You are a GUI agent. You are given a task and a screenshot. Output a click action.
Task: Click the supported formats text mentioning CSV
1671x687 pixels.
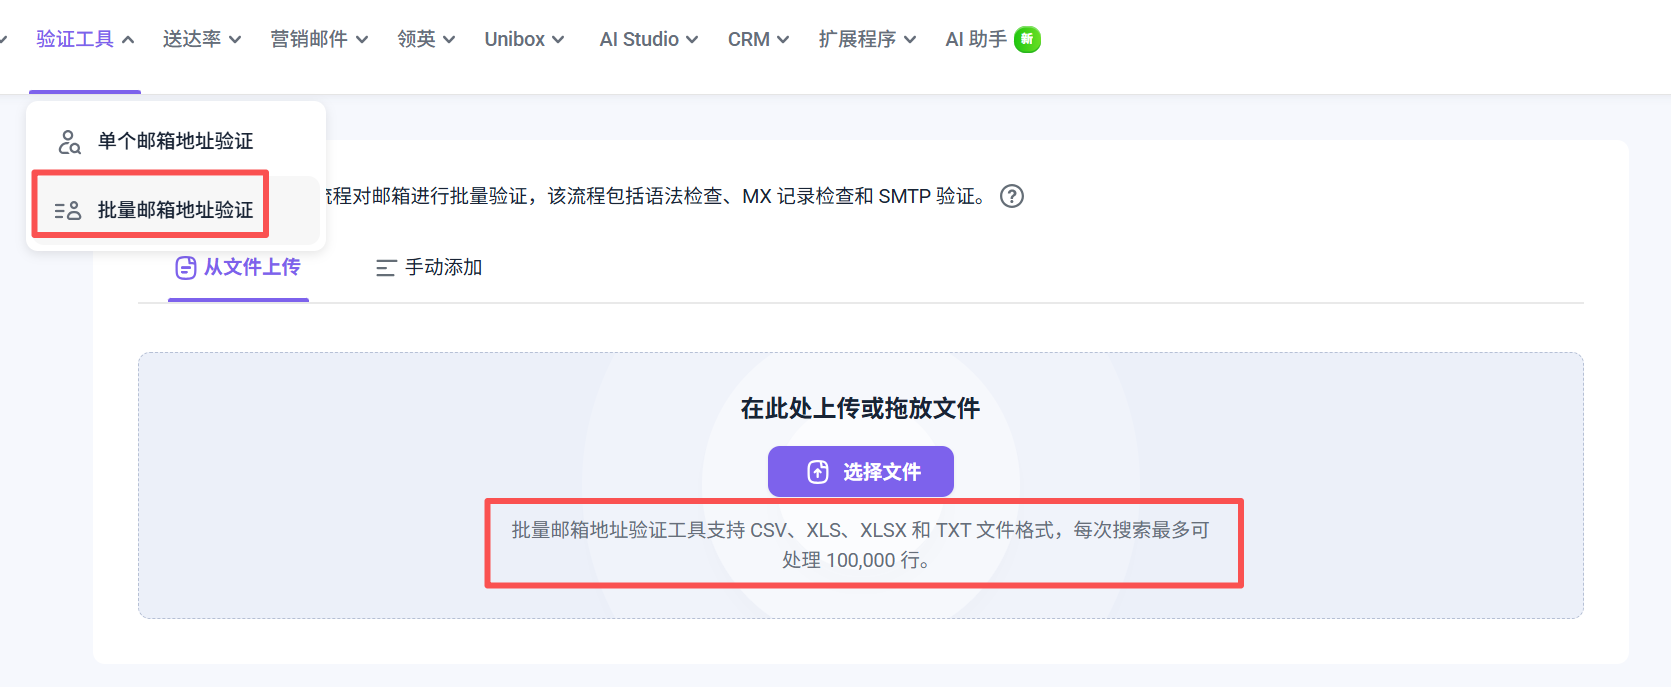pyautogui.click(x=861, y=545)
